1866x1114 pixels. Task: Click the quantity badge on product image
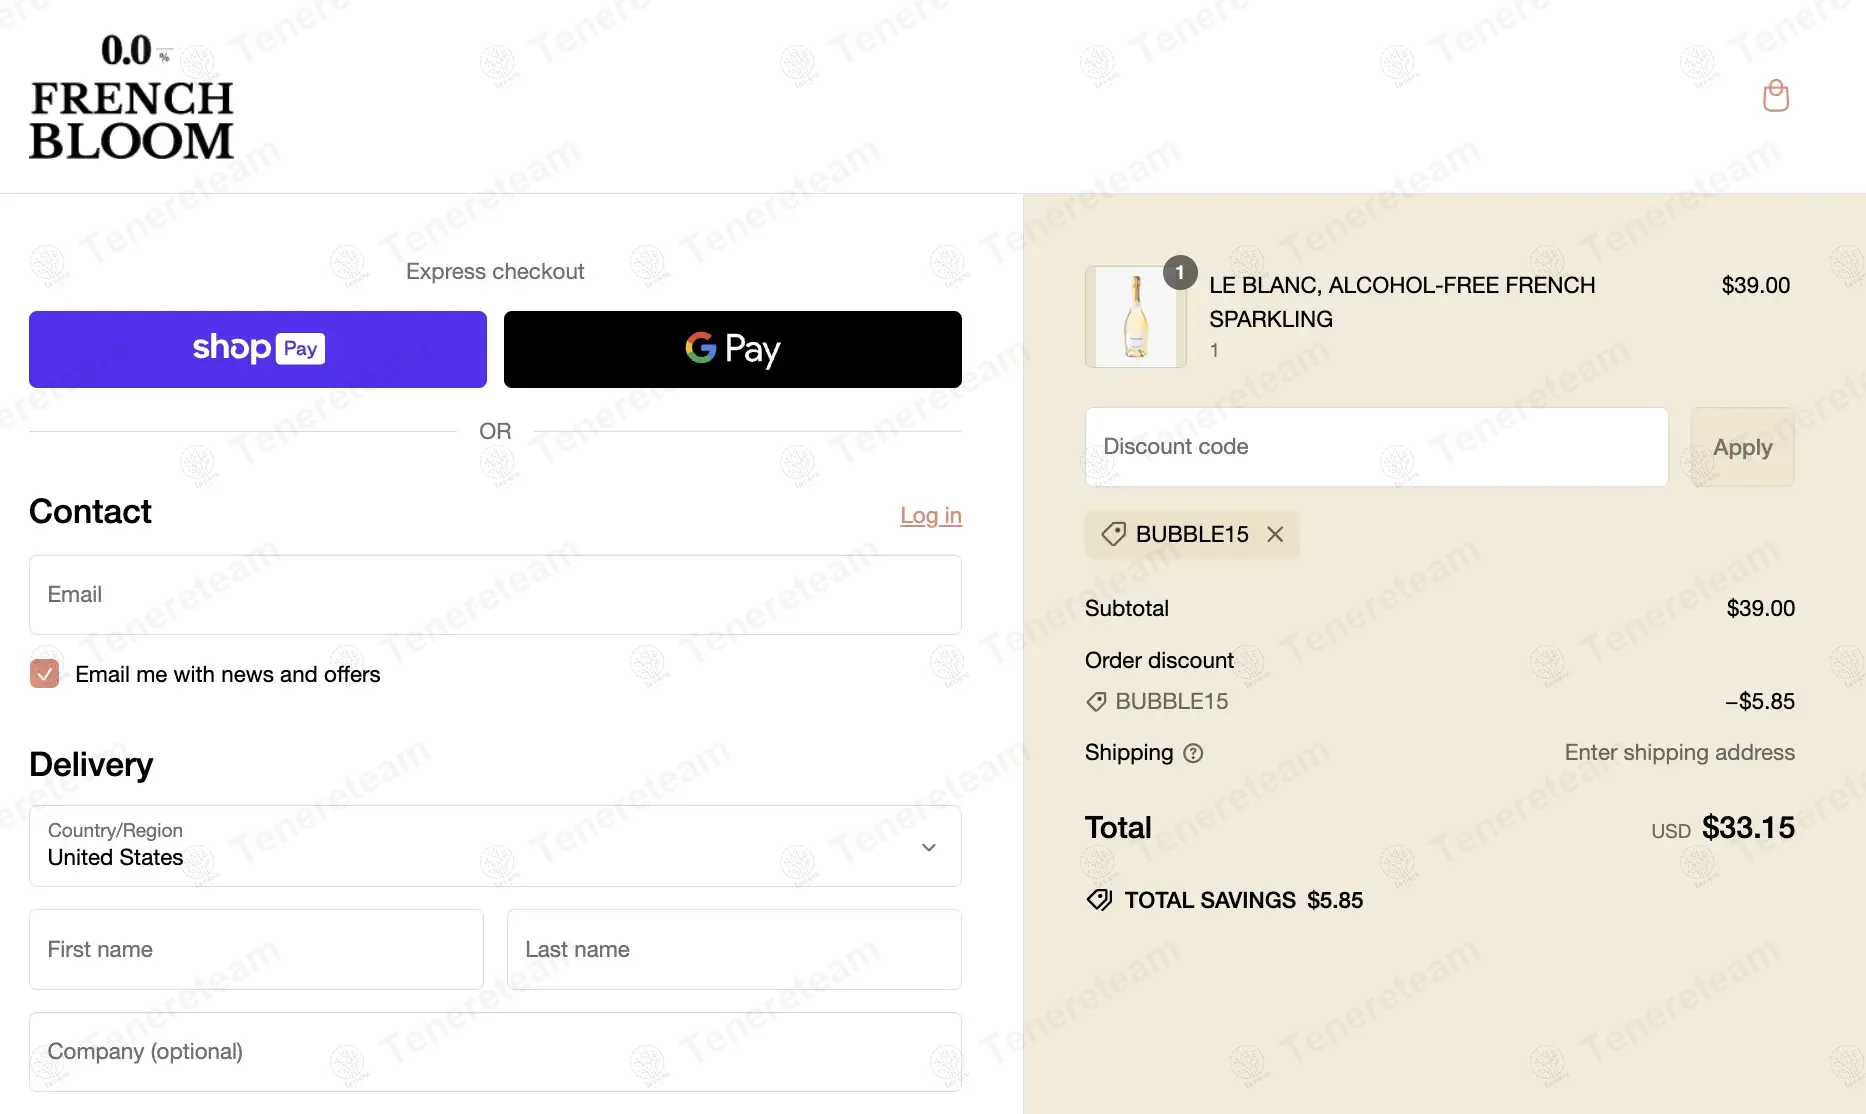click(1180, 272)
